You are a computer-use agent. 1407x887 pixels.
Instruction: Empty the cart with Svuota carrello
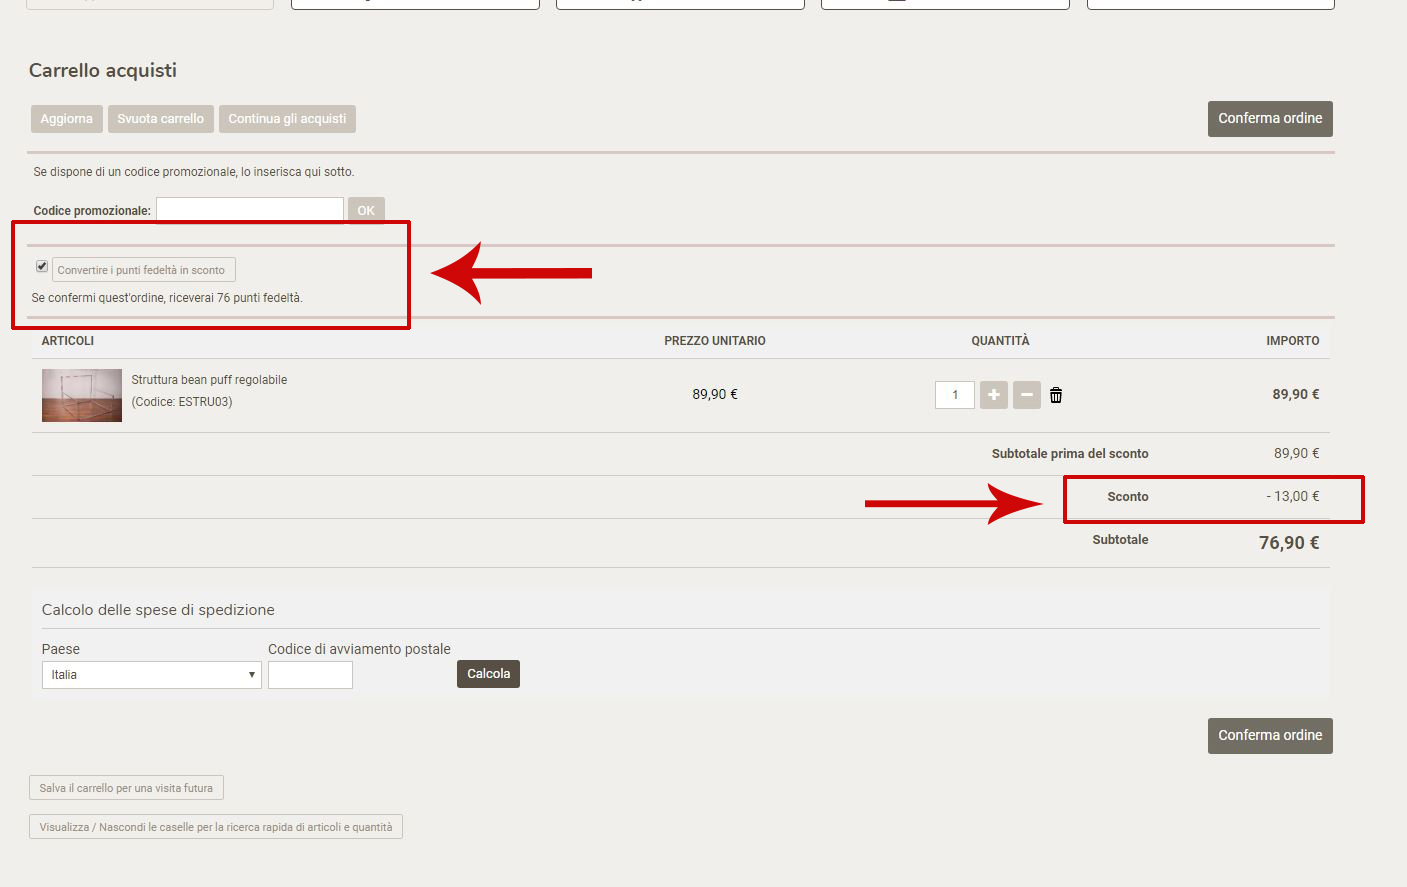pyautogui.click(x=160, y=119)
